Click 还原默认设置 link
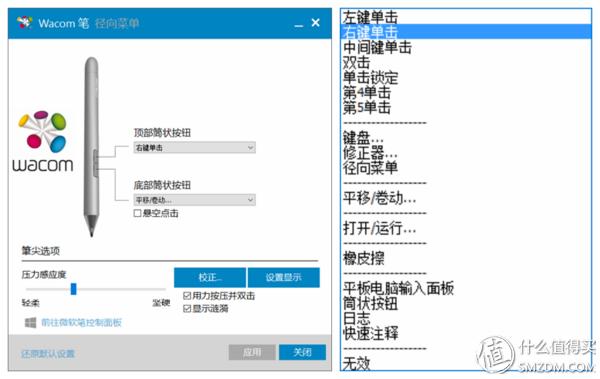 tap(48, 354)
